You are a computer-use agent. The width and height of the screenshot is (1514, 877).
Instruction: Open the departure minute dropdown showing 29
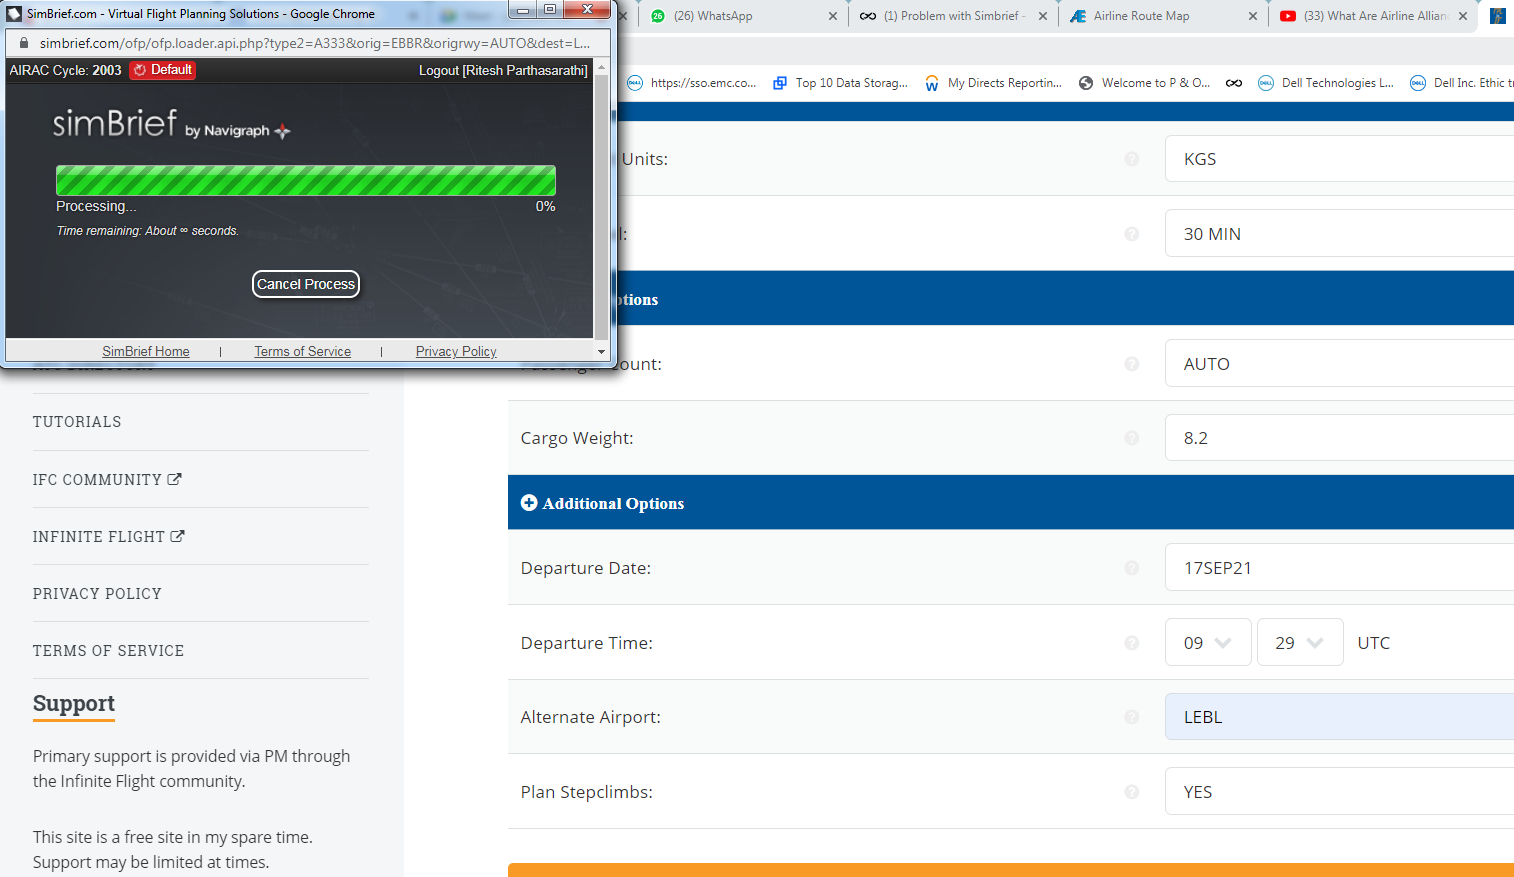pyautogui.click(x=1300, y=643)
